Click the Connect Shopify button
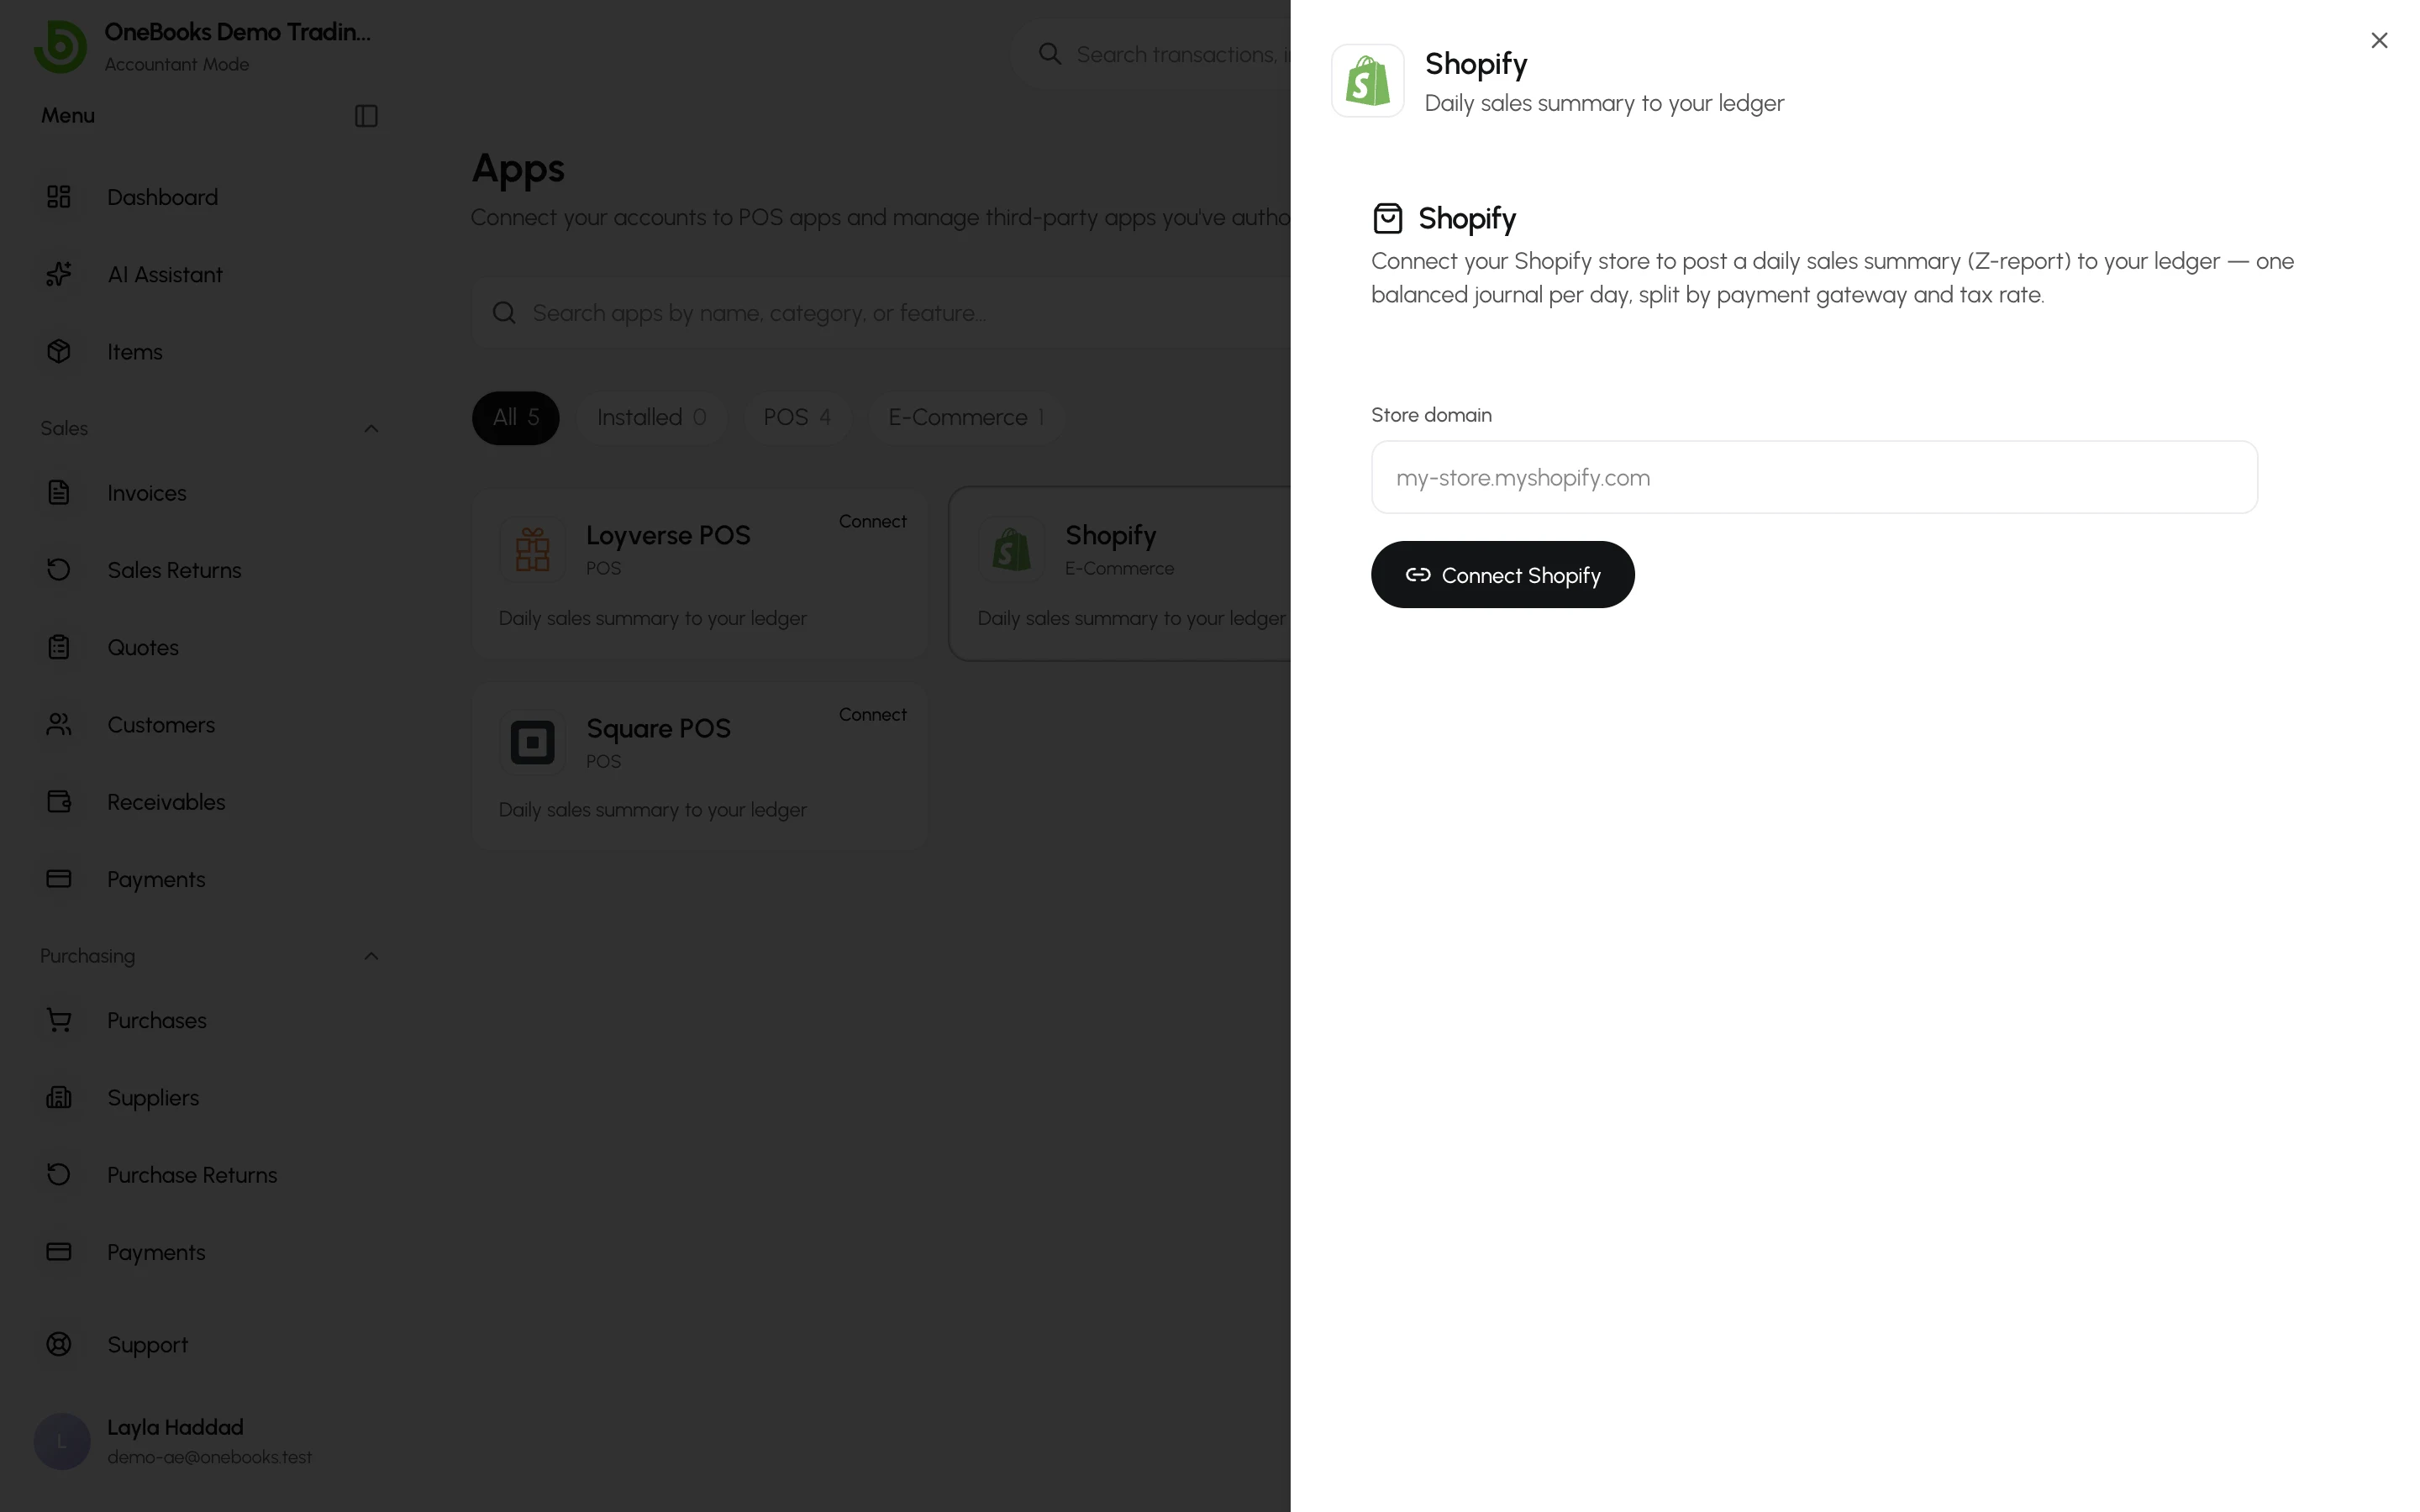Screen dimensions: 2420x1512 [x=1502, y=574]
